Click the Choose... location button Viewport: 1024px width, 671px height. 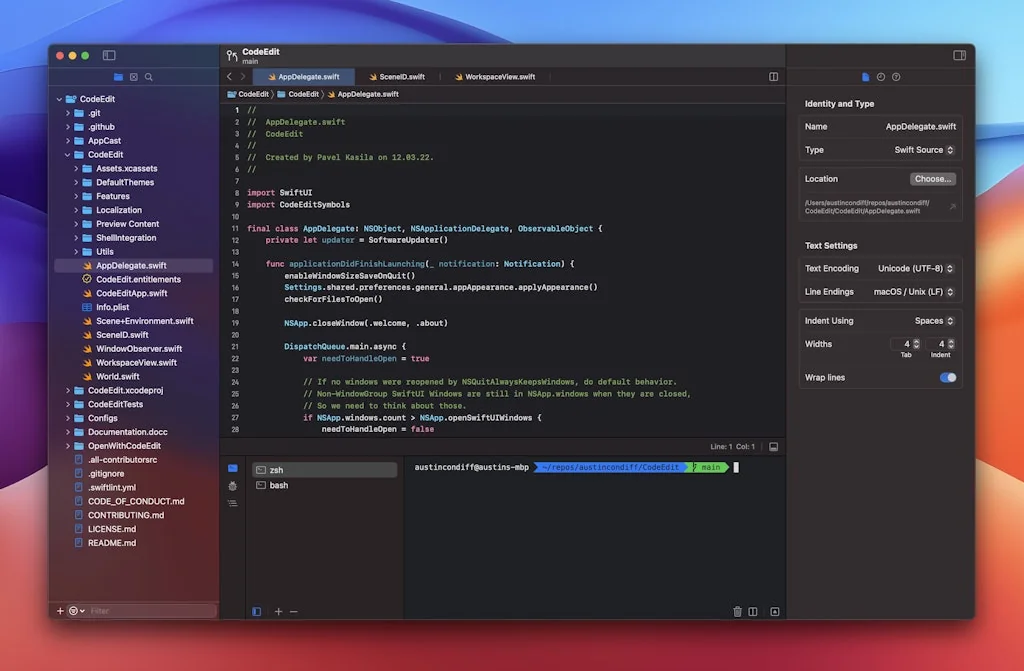point(932,179)
